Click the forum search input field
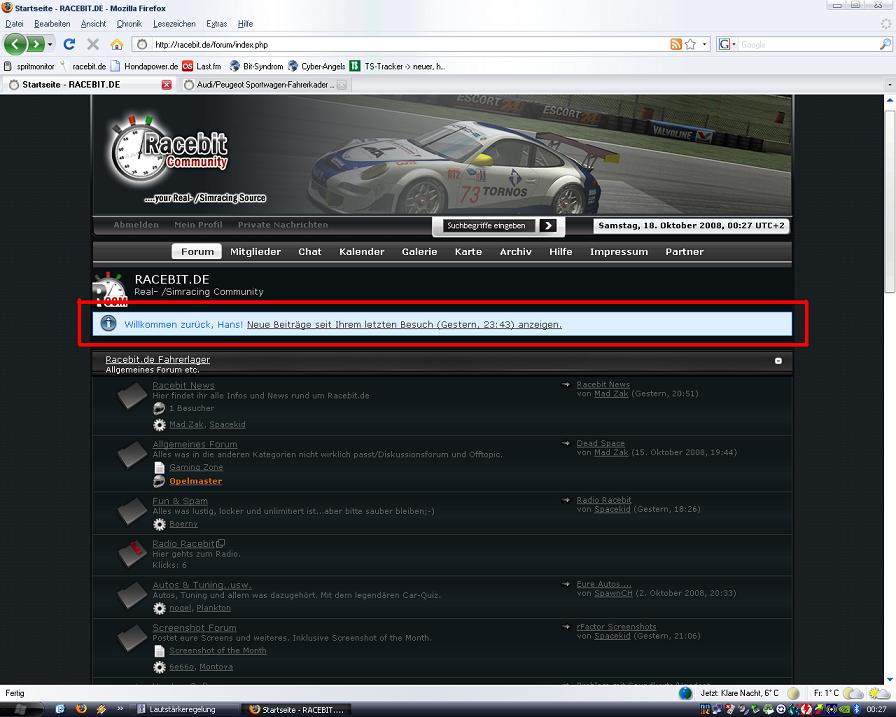 tap(485, 226)
